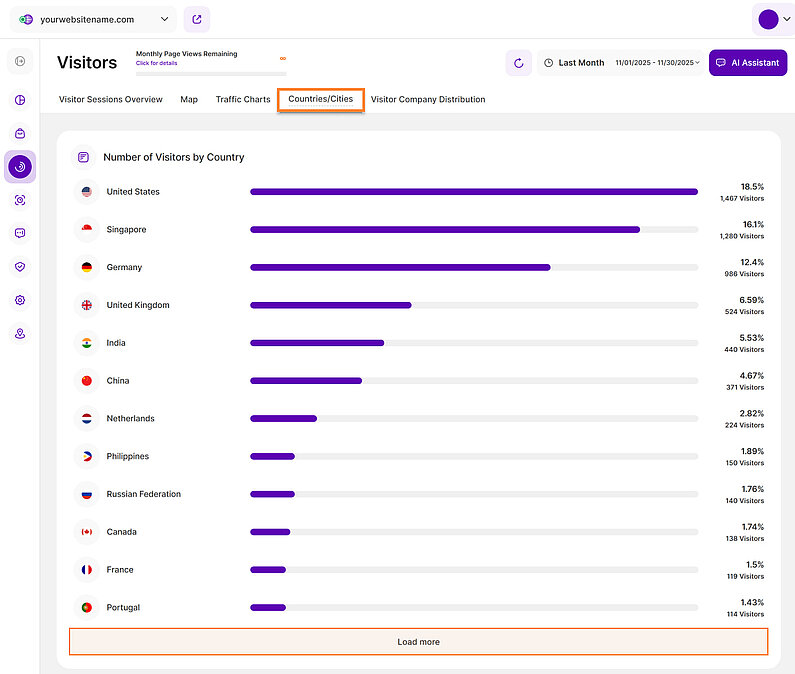Click the scan target icon in sidebar
This screenshot has width=795, height=674.
click(x=20, y=200)
